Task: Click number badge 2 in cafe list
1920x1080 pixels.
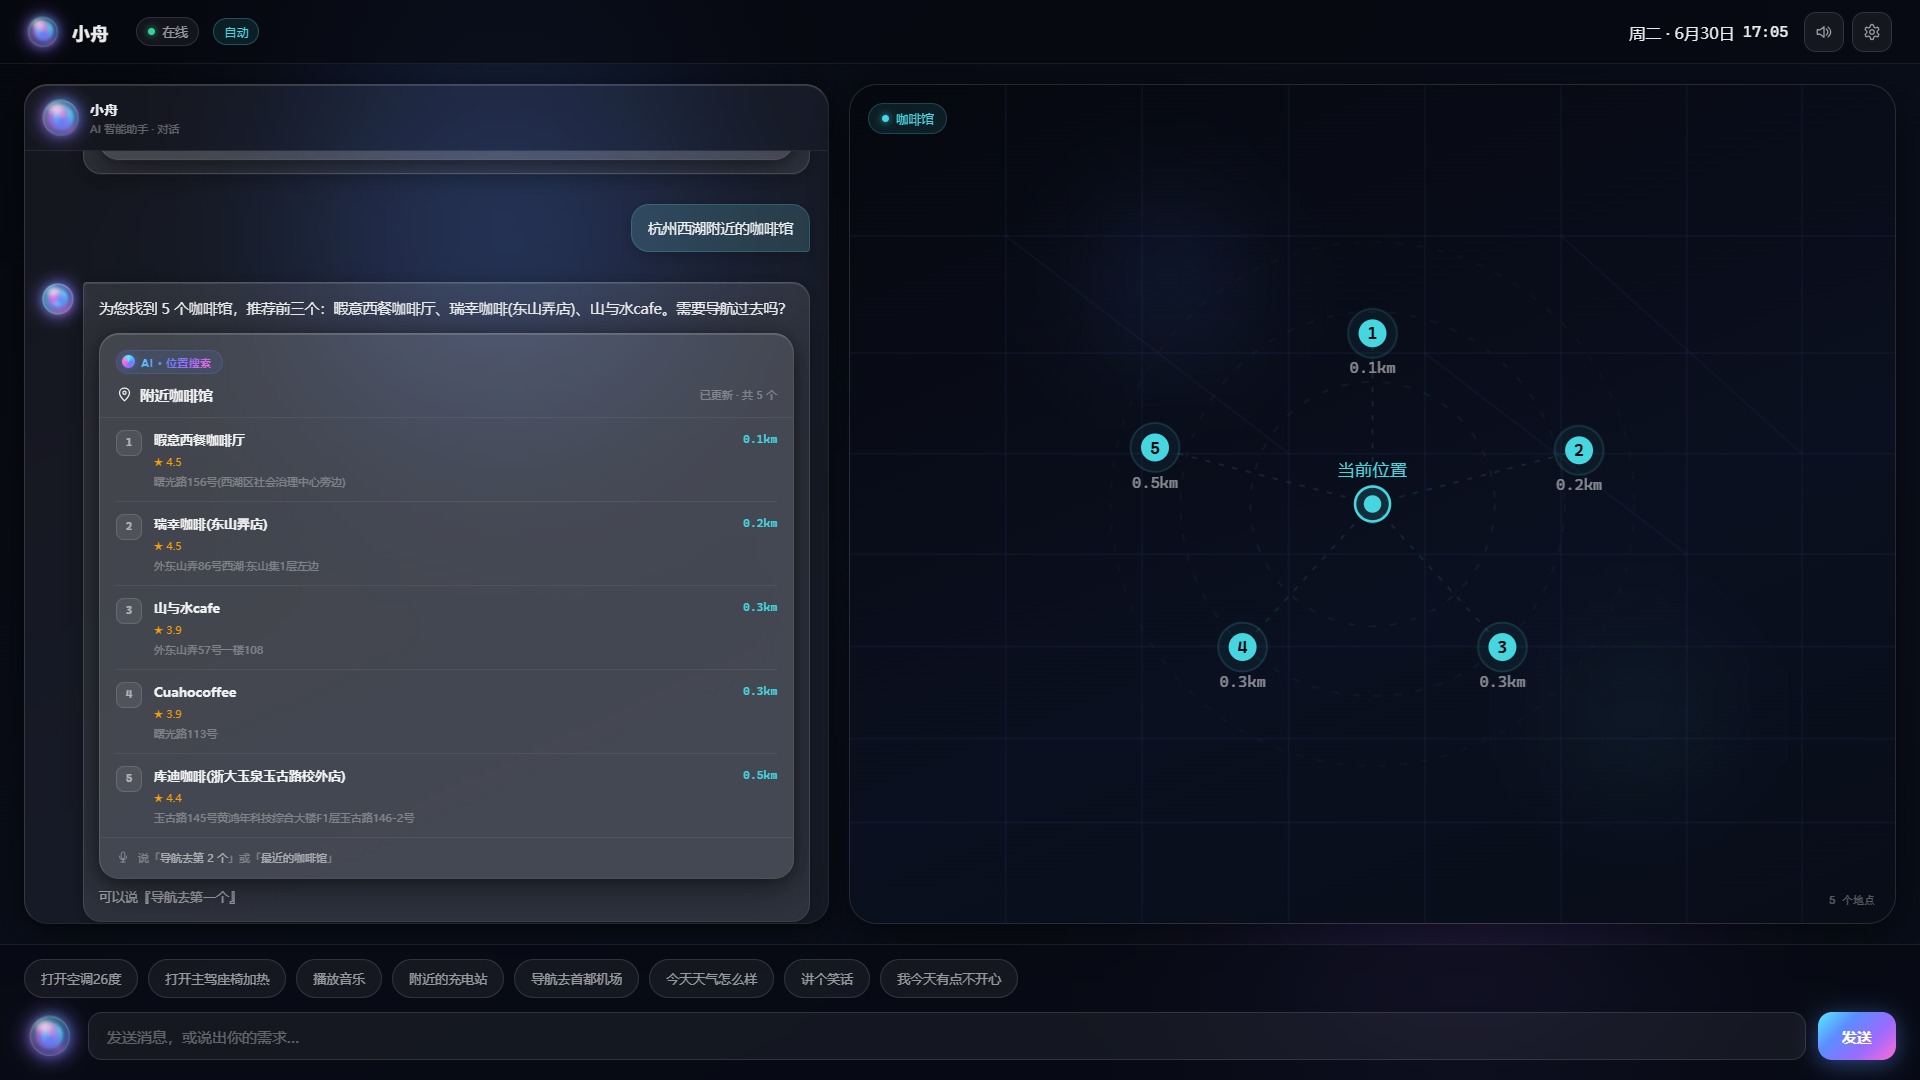Action: pyautogui.click(x=128, y=526)
